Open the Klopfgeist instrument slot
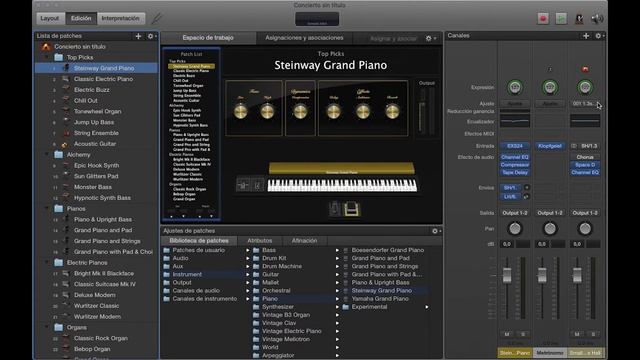This screenshot has width=640, height=360. [x=550, y=146]
